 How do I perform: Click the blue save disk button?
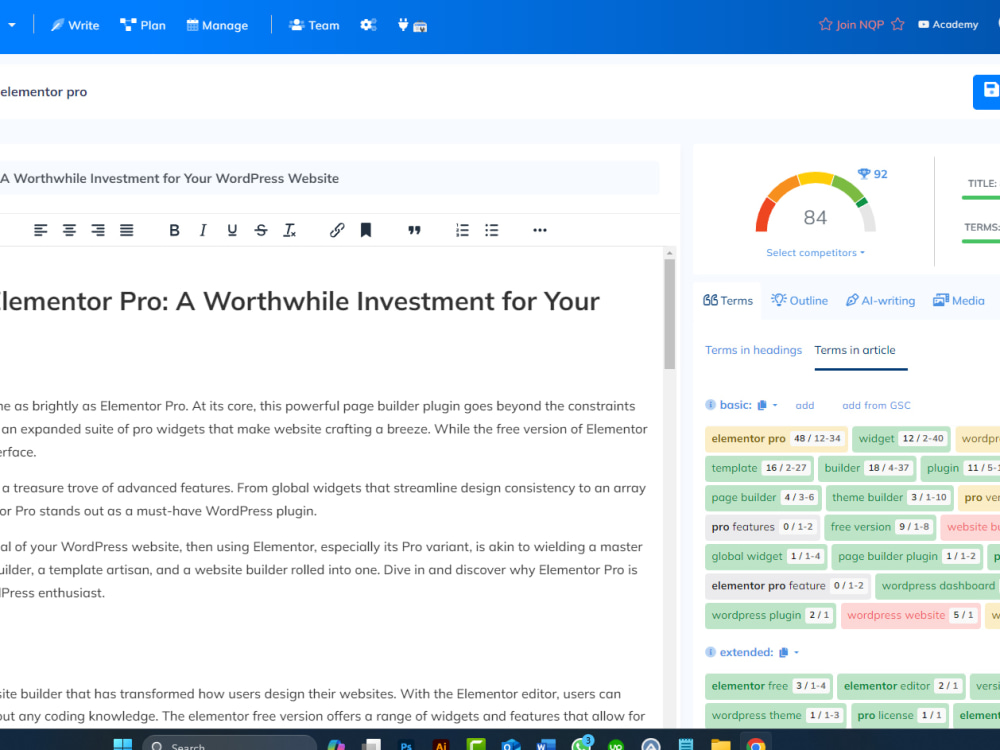987,92
